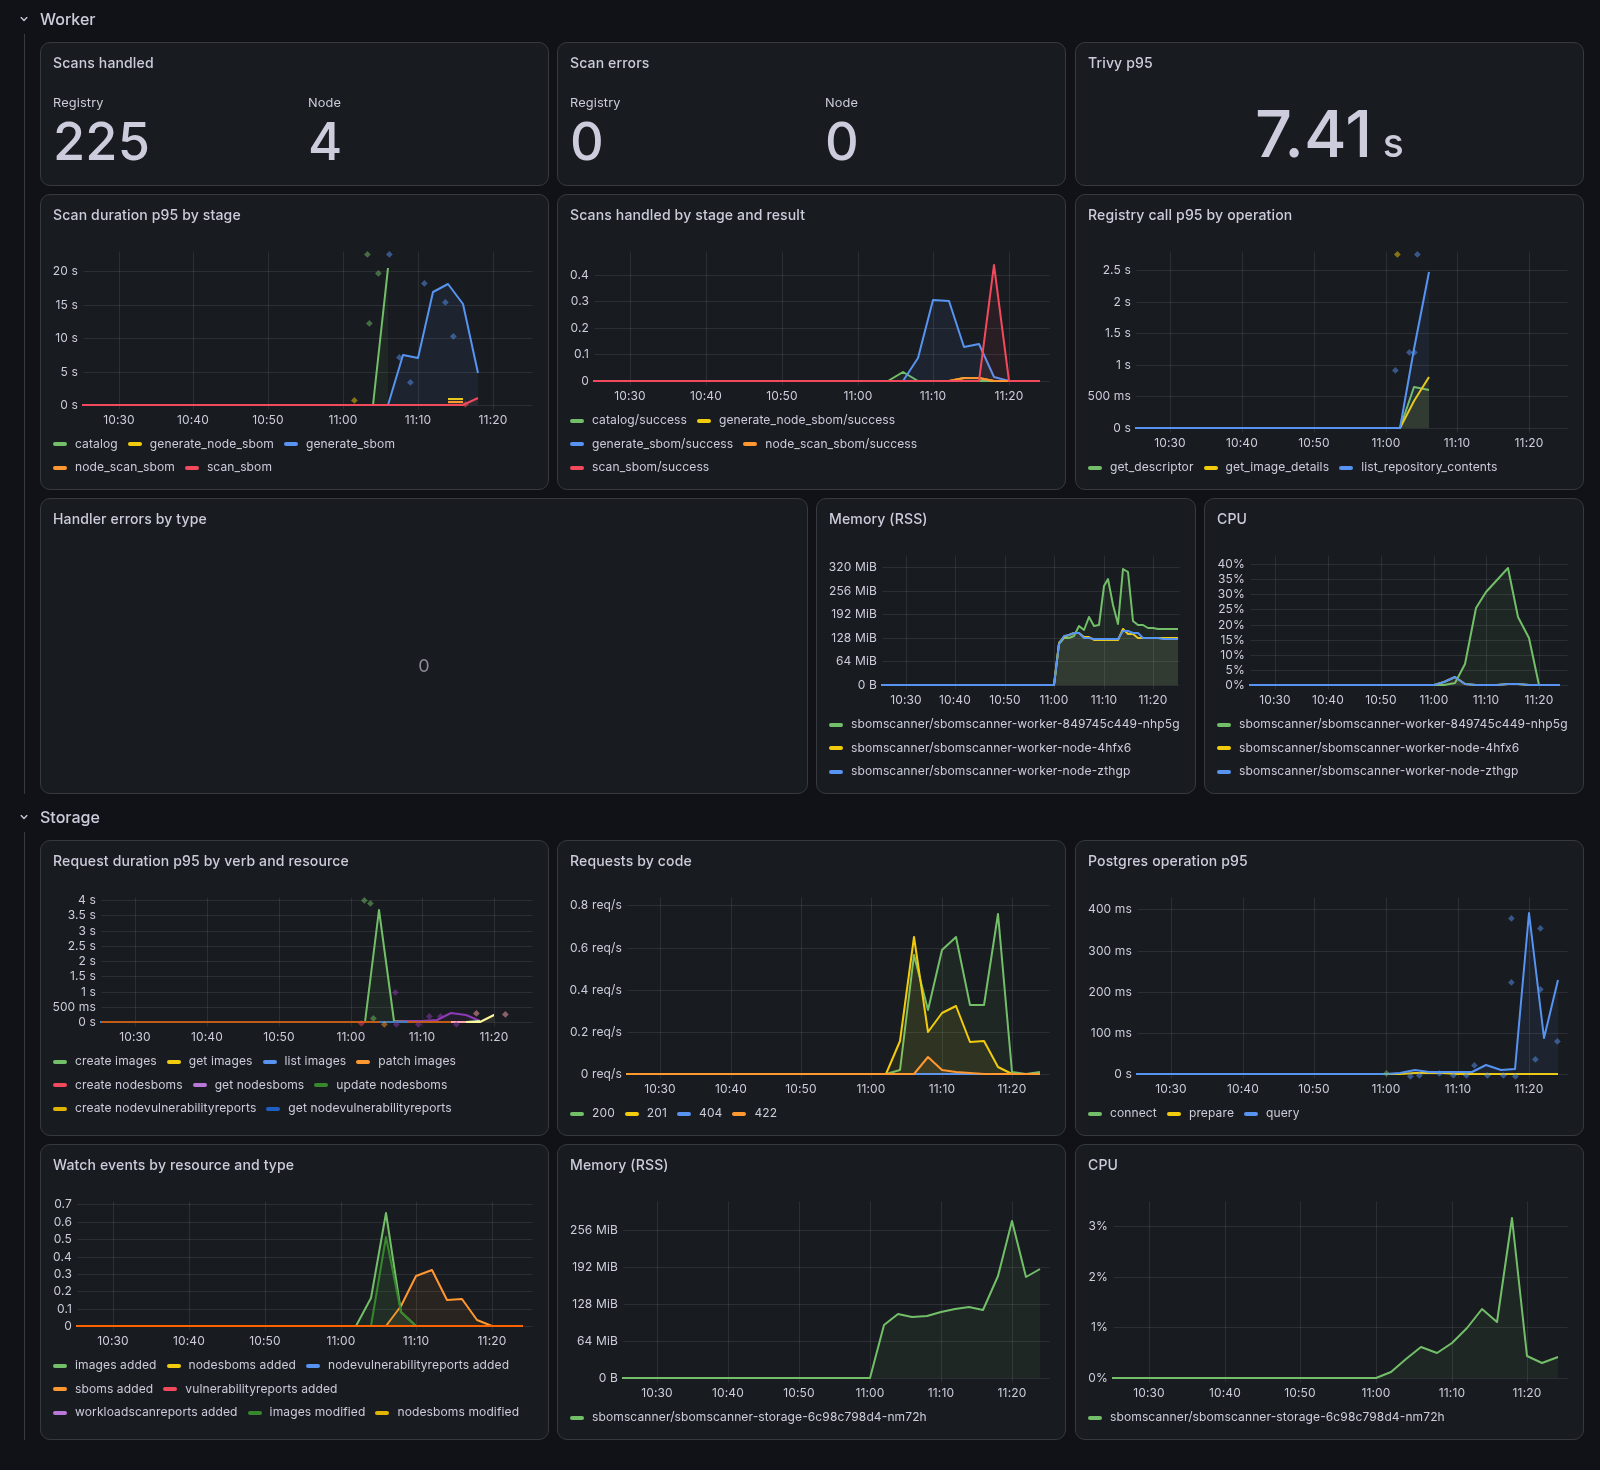Viewport: 1600px width, 1470px height.
Task: Select workloadscanreports added legend entry
Action: click(x=156, y=1412)
